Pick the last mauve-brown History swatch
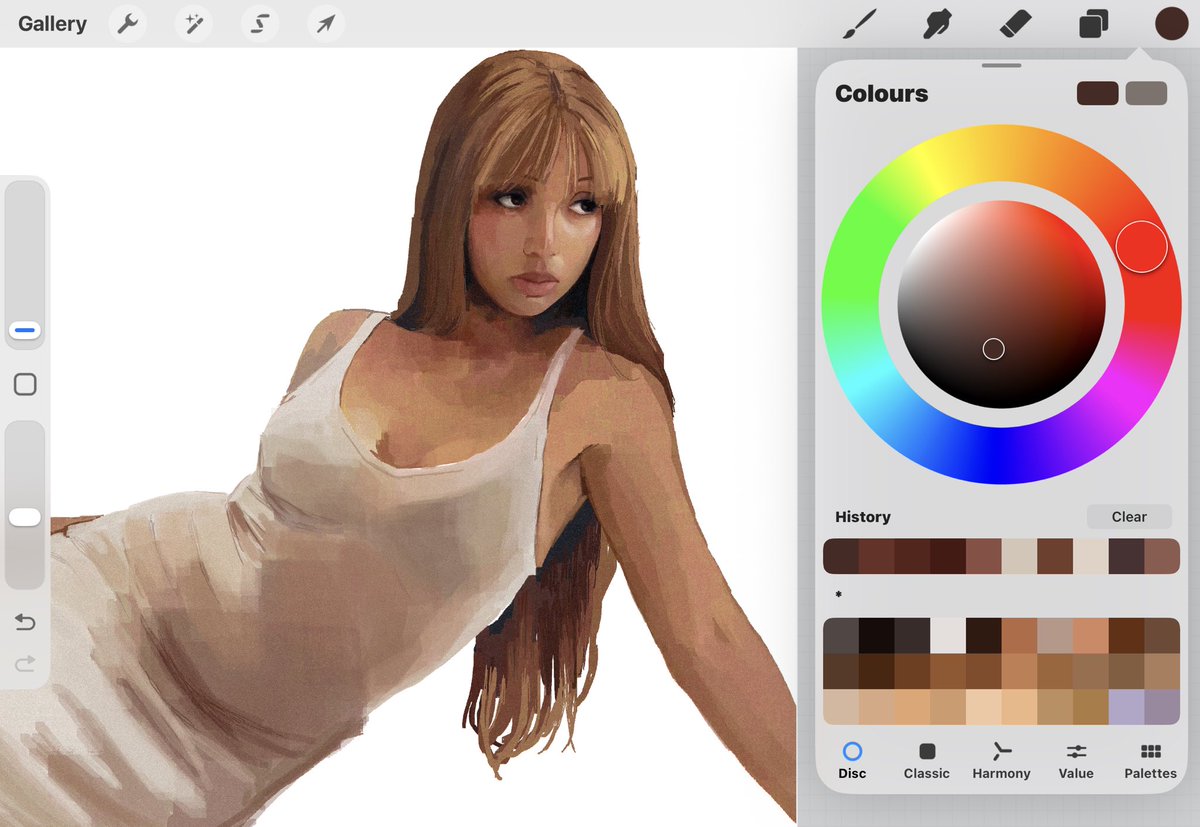The image size is (1200, 827). pyautogui.click(x=1162, y=556)
